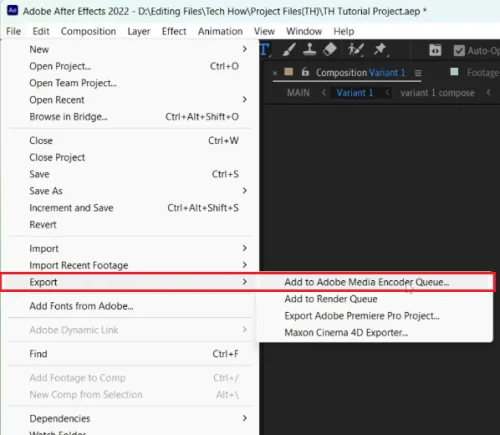The image size is (500, 435).
Task: Open the Footage panel tab
Action: pyautogui.click(x=482, y=72)
